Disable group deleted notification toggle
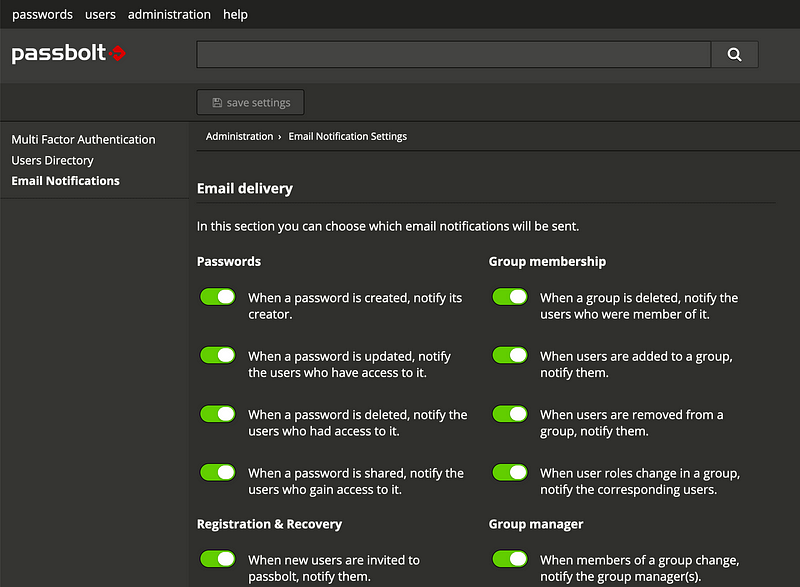Image resolution: width=800 pixels, height=587 pixels. pos(510,297)
